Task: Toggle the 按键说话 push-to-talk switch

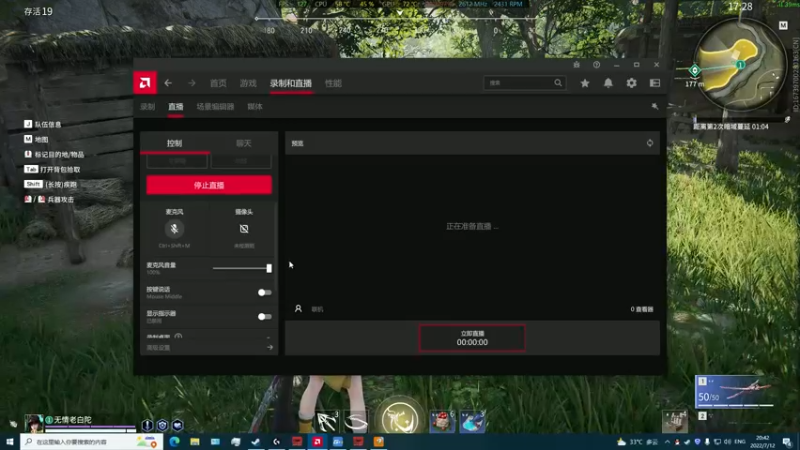Action: click(264, 292)
